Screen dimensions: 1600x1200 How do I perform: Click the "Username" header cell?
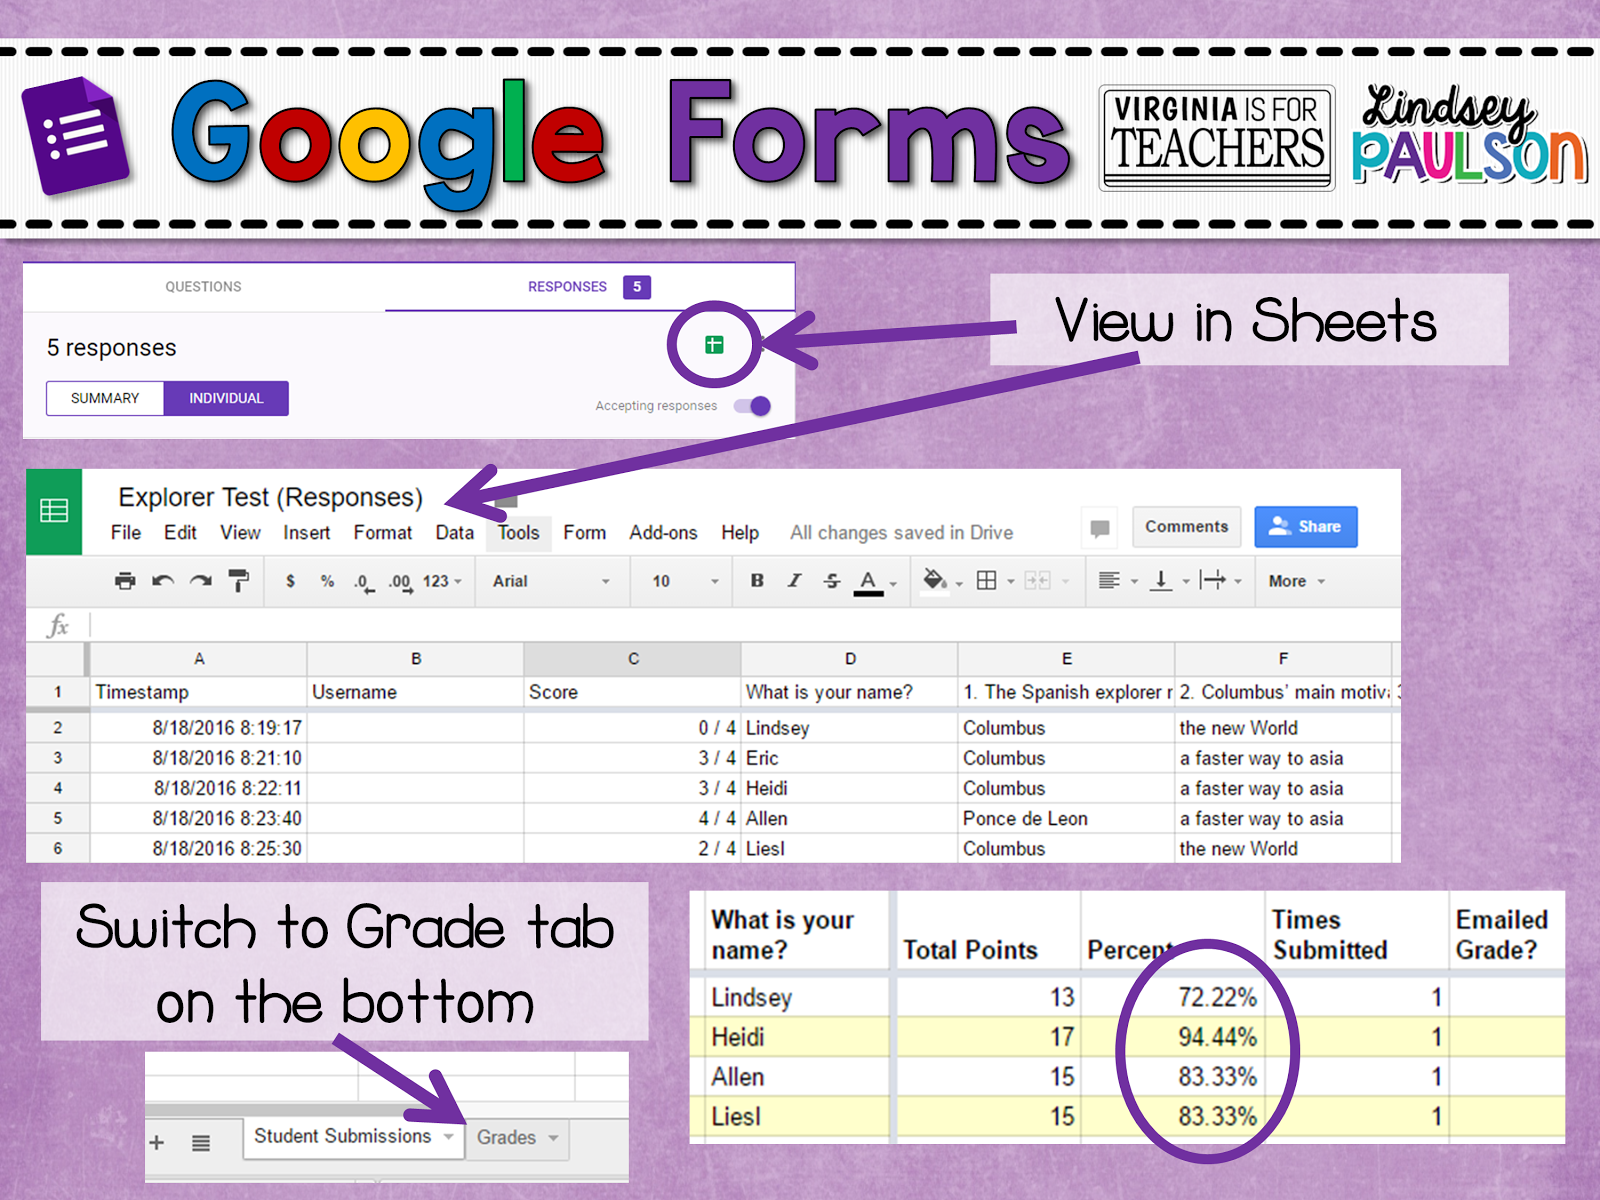pyautogui.click(x=416, y=692)
